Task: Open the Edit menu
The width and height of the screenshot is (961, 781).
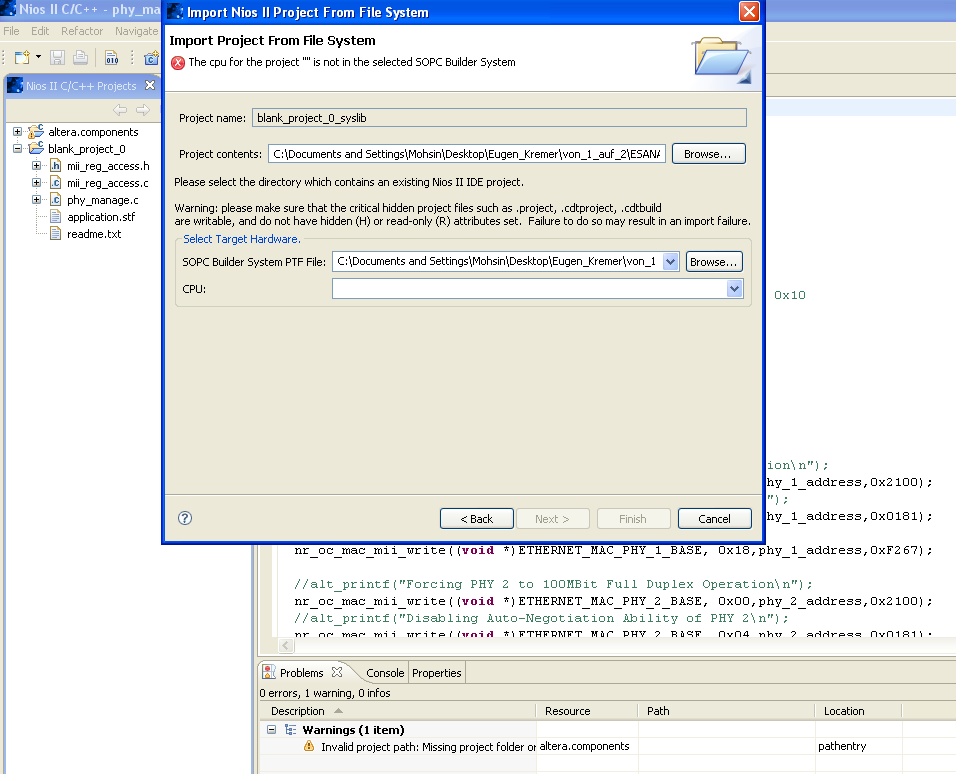Action: tap(40, 31)
